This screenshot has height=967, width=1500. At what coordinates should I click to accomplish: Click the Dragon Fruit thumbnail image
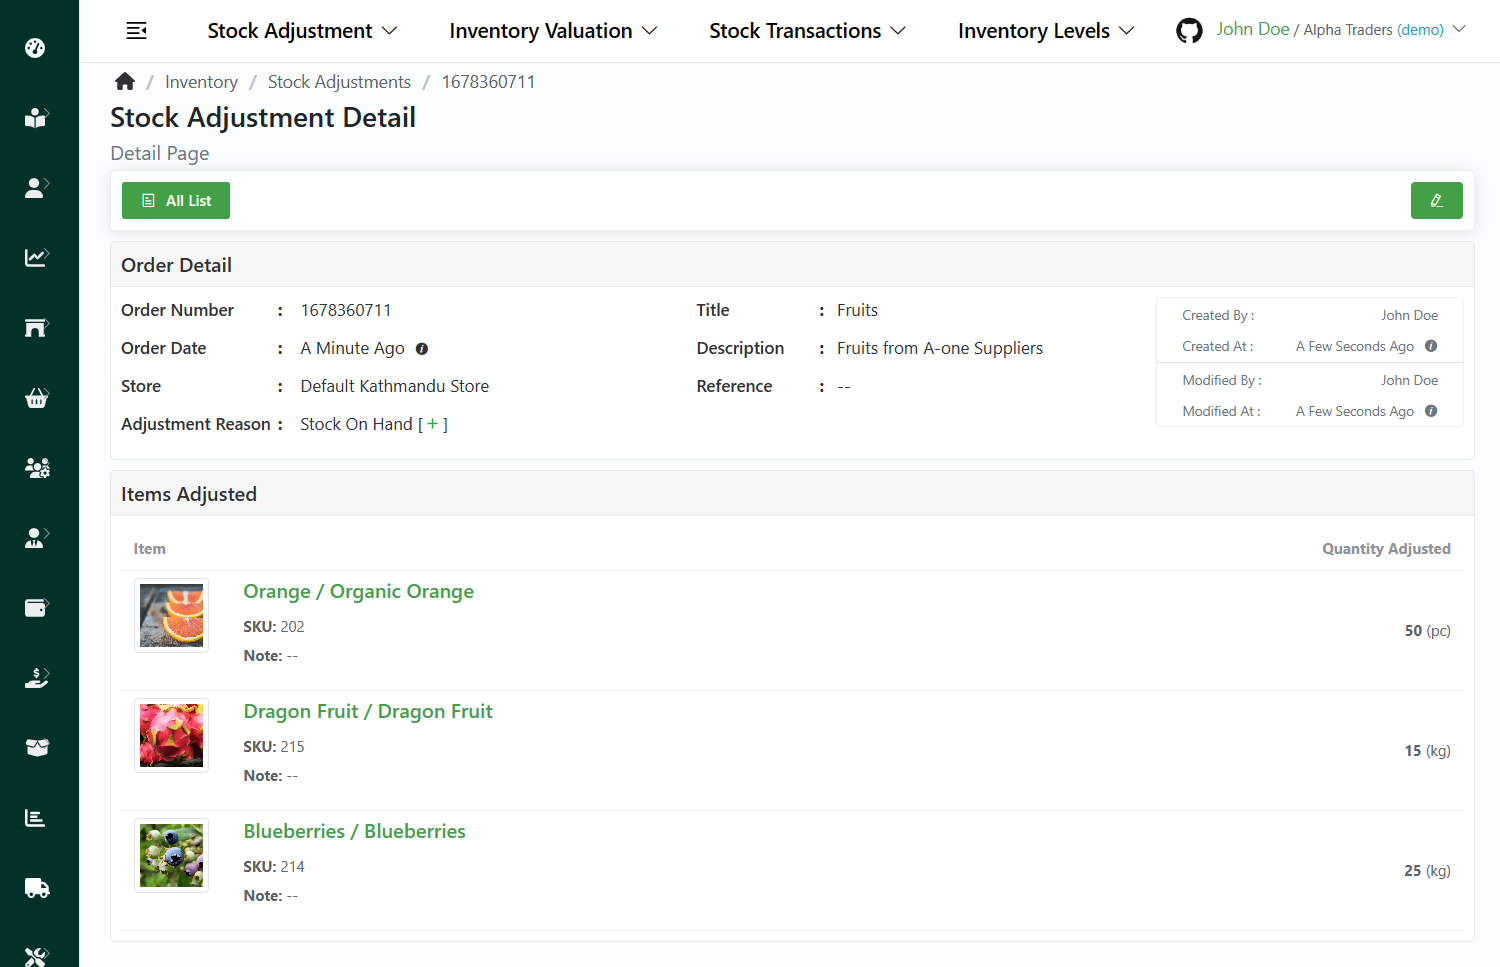(x=171, y=735)
